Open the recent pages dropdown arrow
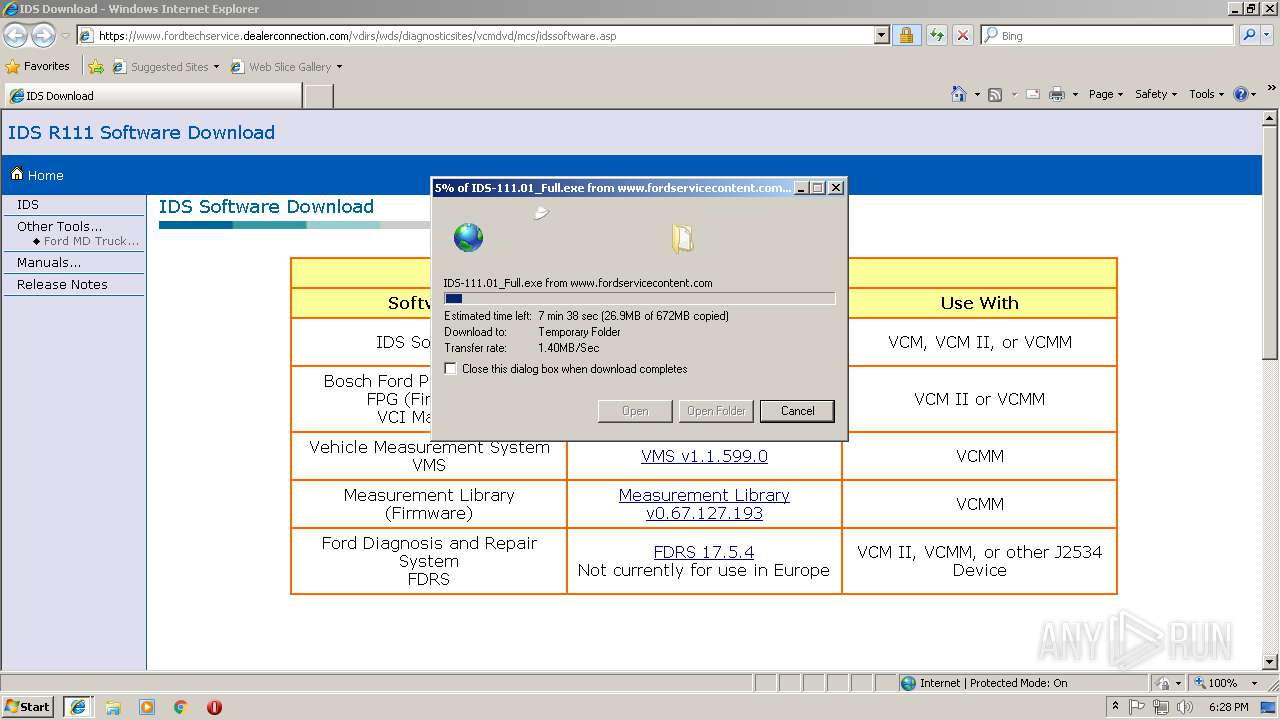1280x720 pixels. pos(65,36)
